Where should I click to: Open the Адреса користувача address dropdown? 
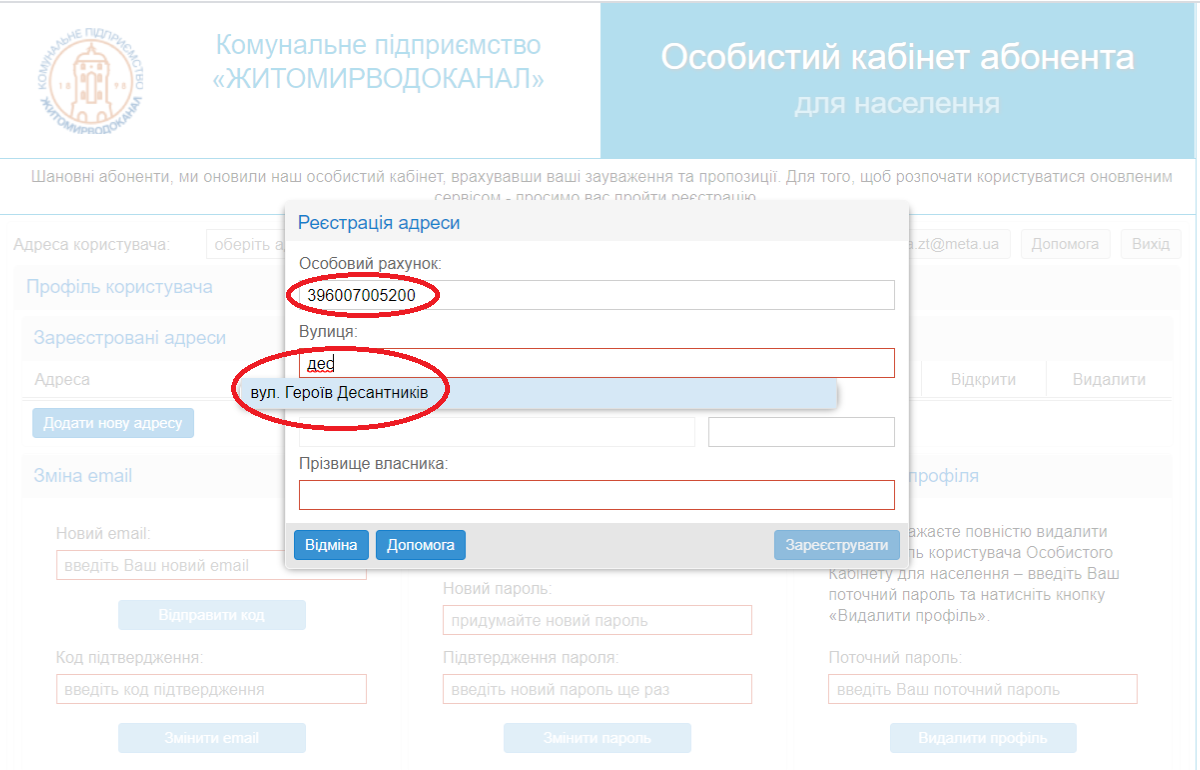pos(246,245)
